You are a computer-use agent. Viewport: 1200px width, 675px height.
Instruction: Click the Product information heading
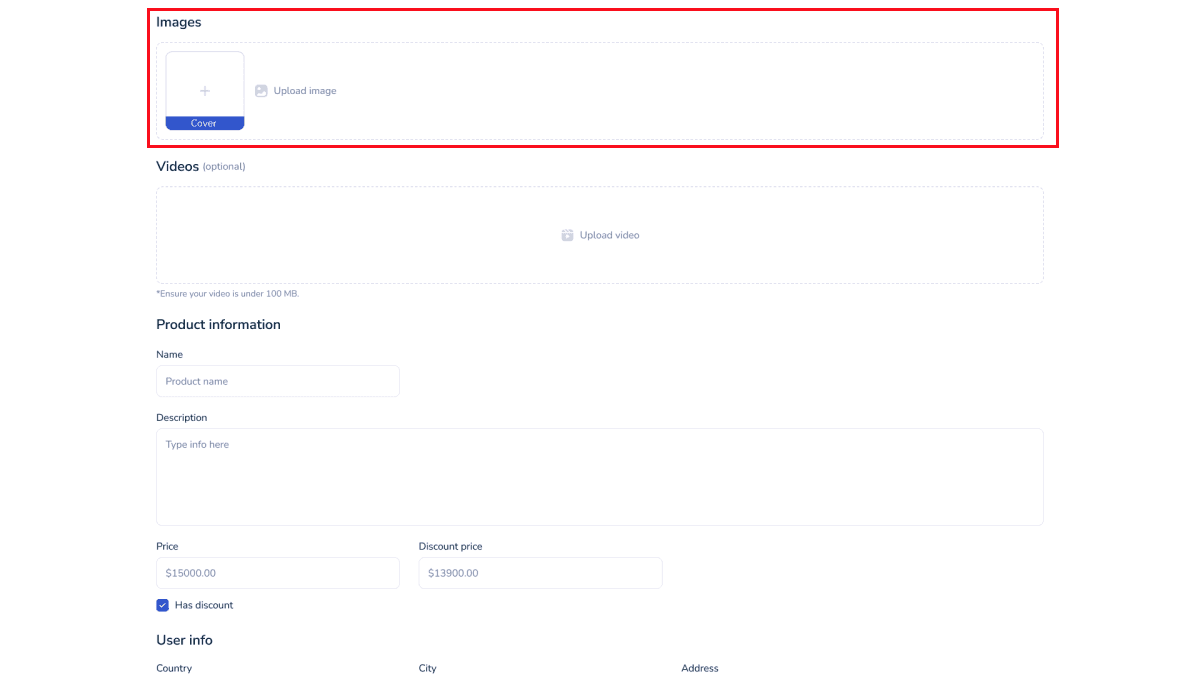click(x=218, y=325)
